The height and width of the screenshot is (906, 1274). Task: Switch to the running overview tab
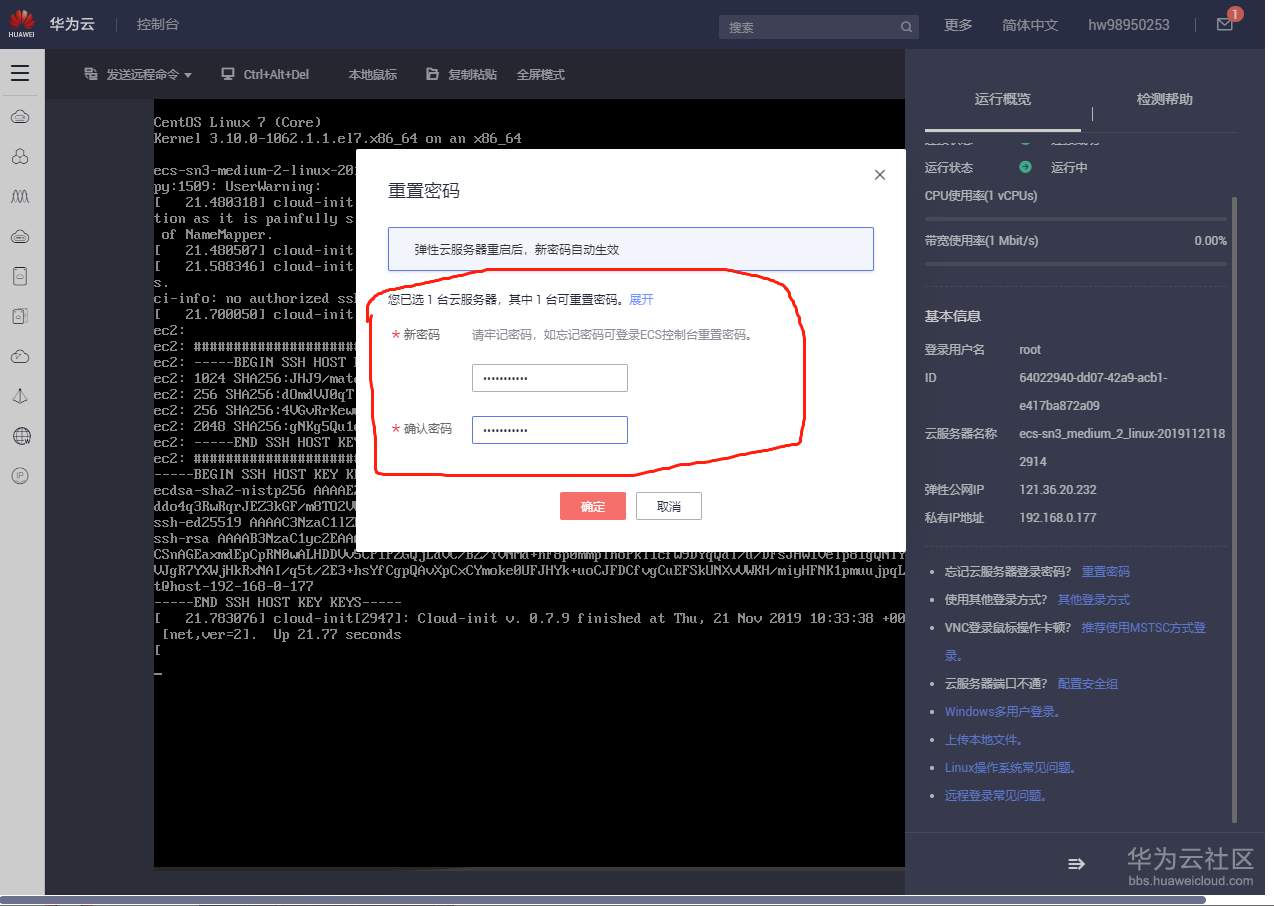1003,99
